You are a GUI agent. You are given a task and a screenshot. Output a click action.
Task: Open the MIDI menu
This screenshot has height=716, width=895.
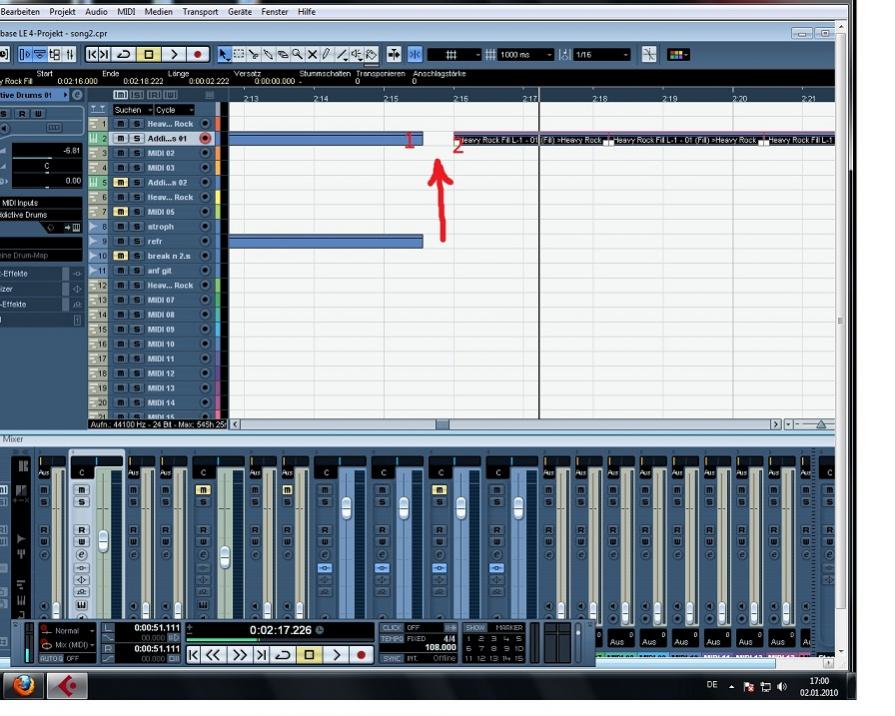126,11
